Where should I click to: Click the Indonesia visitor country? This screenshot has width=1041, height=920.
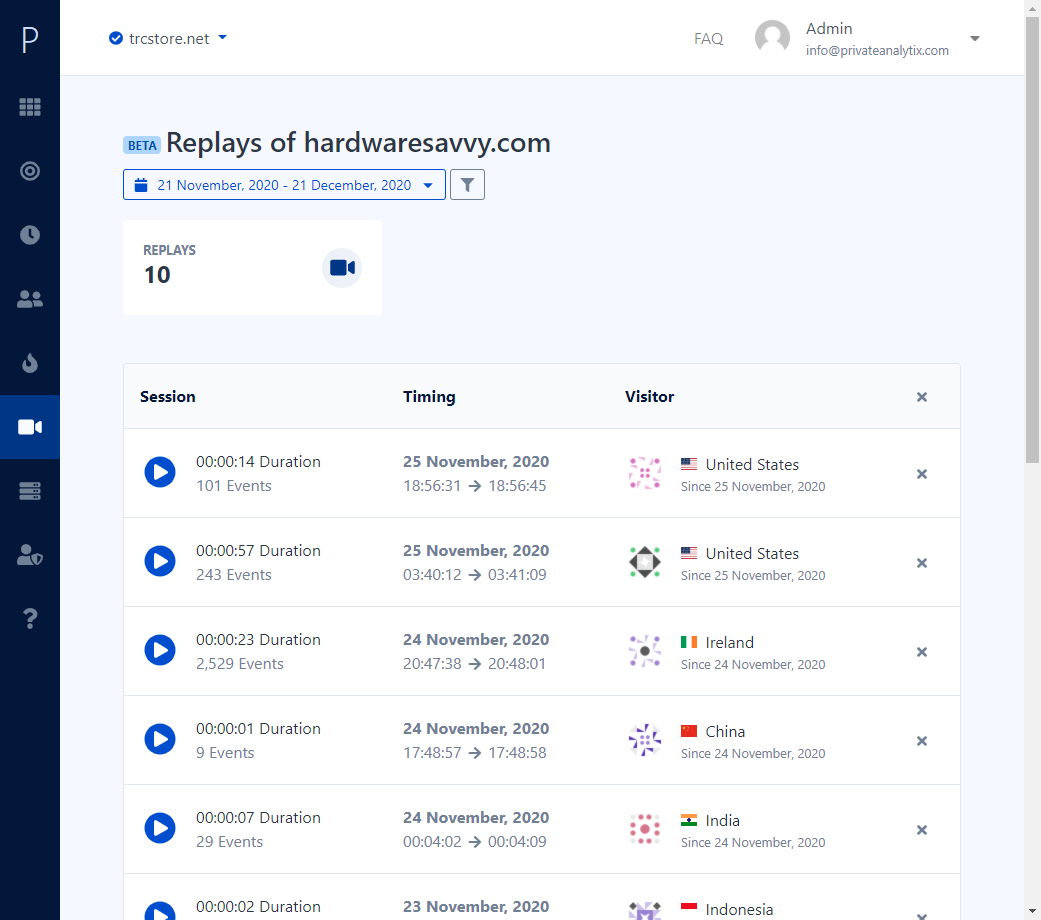739,909
